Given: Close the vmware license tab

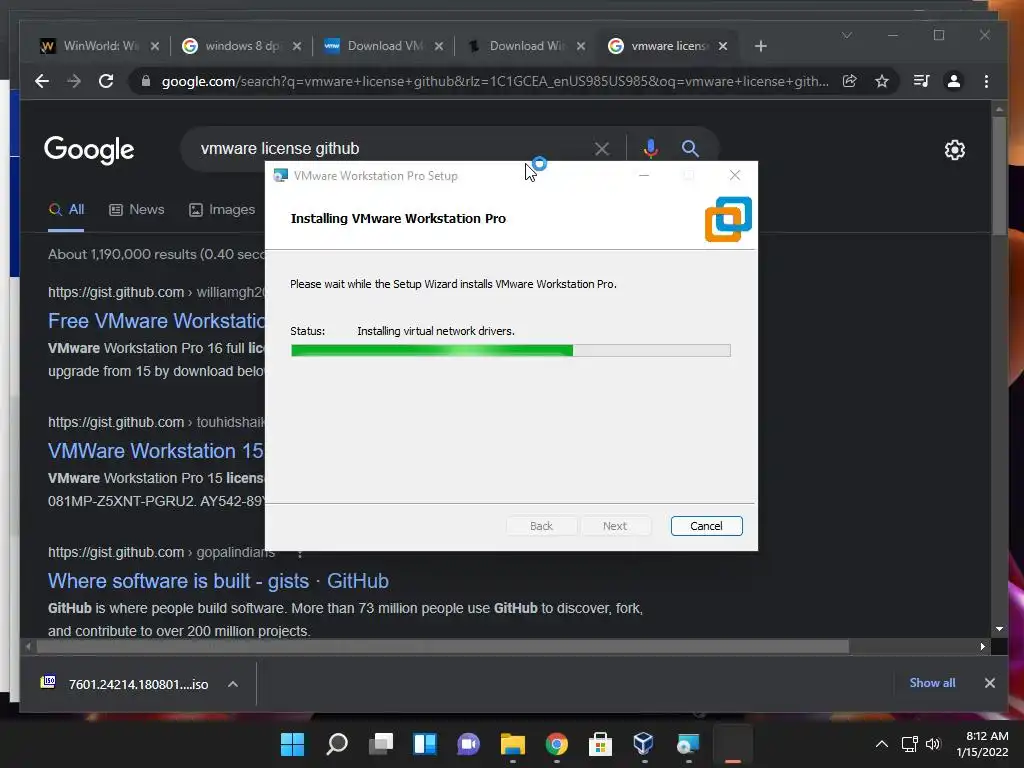Looking at the screenshot, I should [x=723, y=46].
